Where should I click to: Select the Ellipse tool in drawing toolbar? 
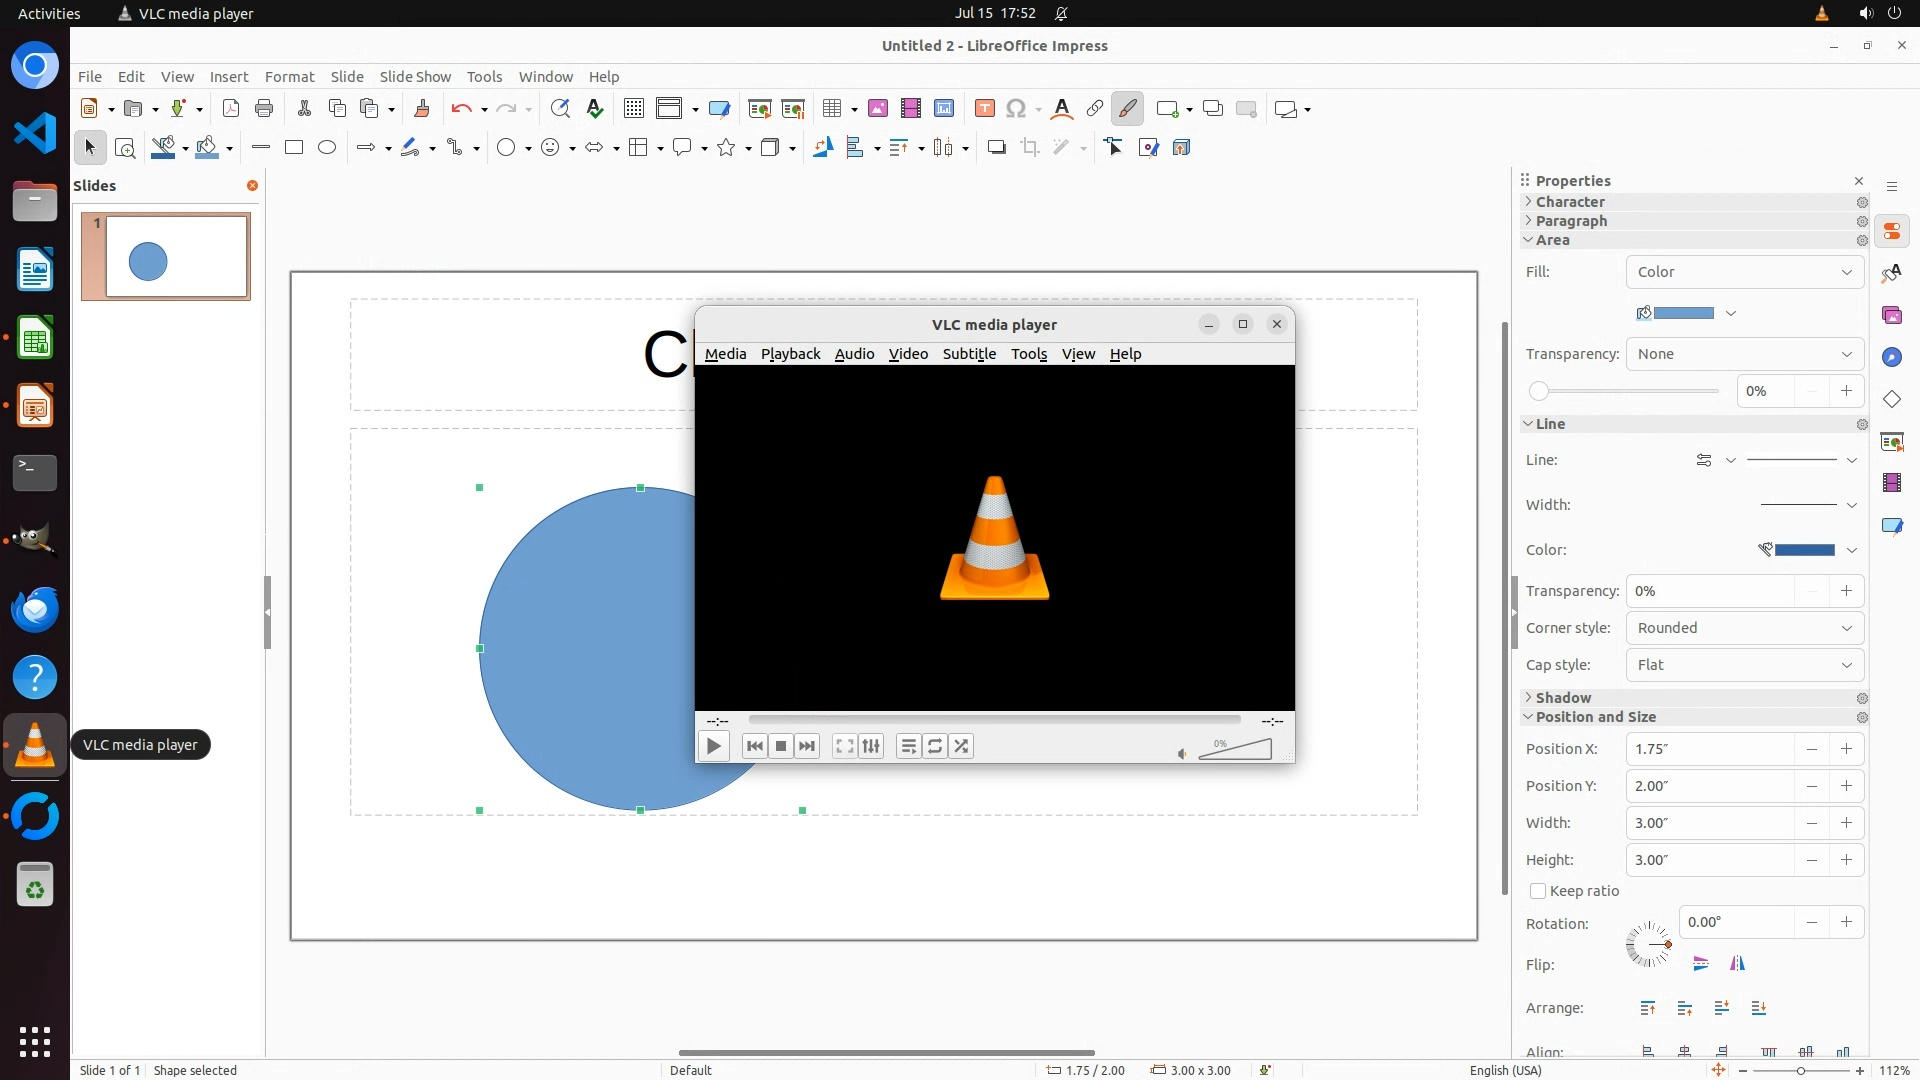(x=327, y=147)
